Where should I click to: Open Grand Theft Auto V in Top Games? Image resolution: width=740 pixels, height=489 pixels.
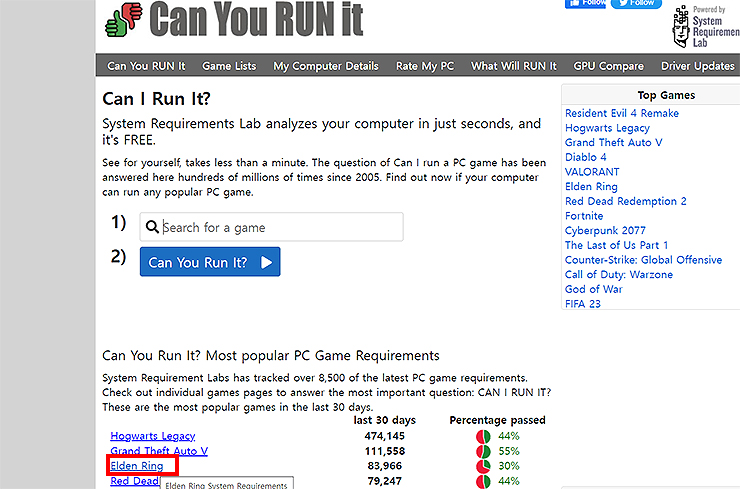tap(614, 143)
